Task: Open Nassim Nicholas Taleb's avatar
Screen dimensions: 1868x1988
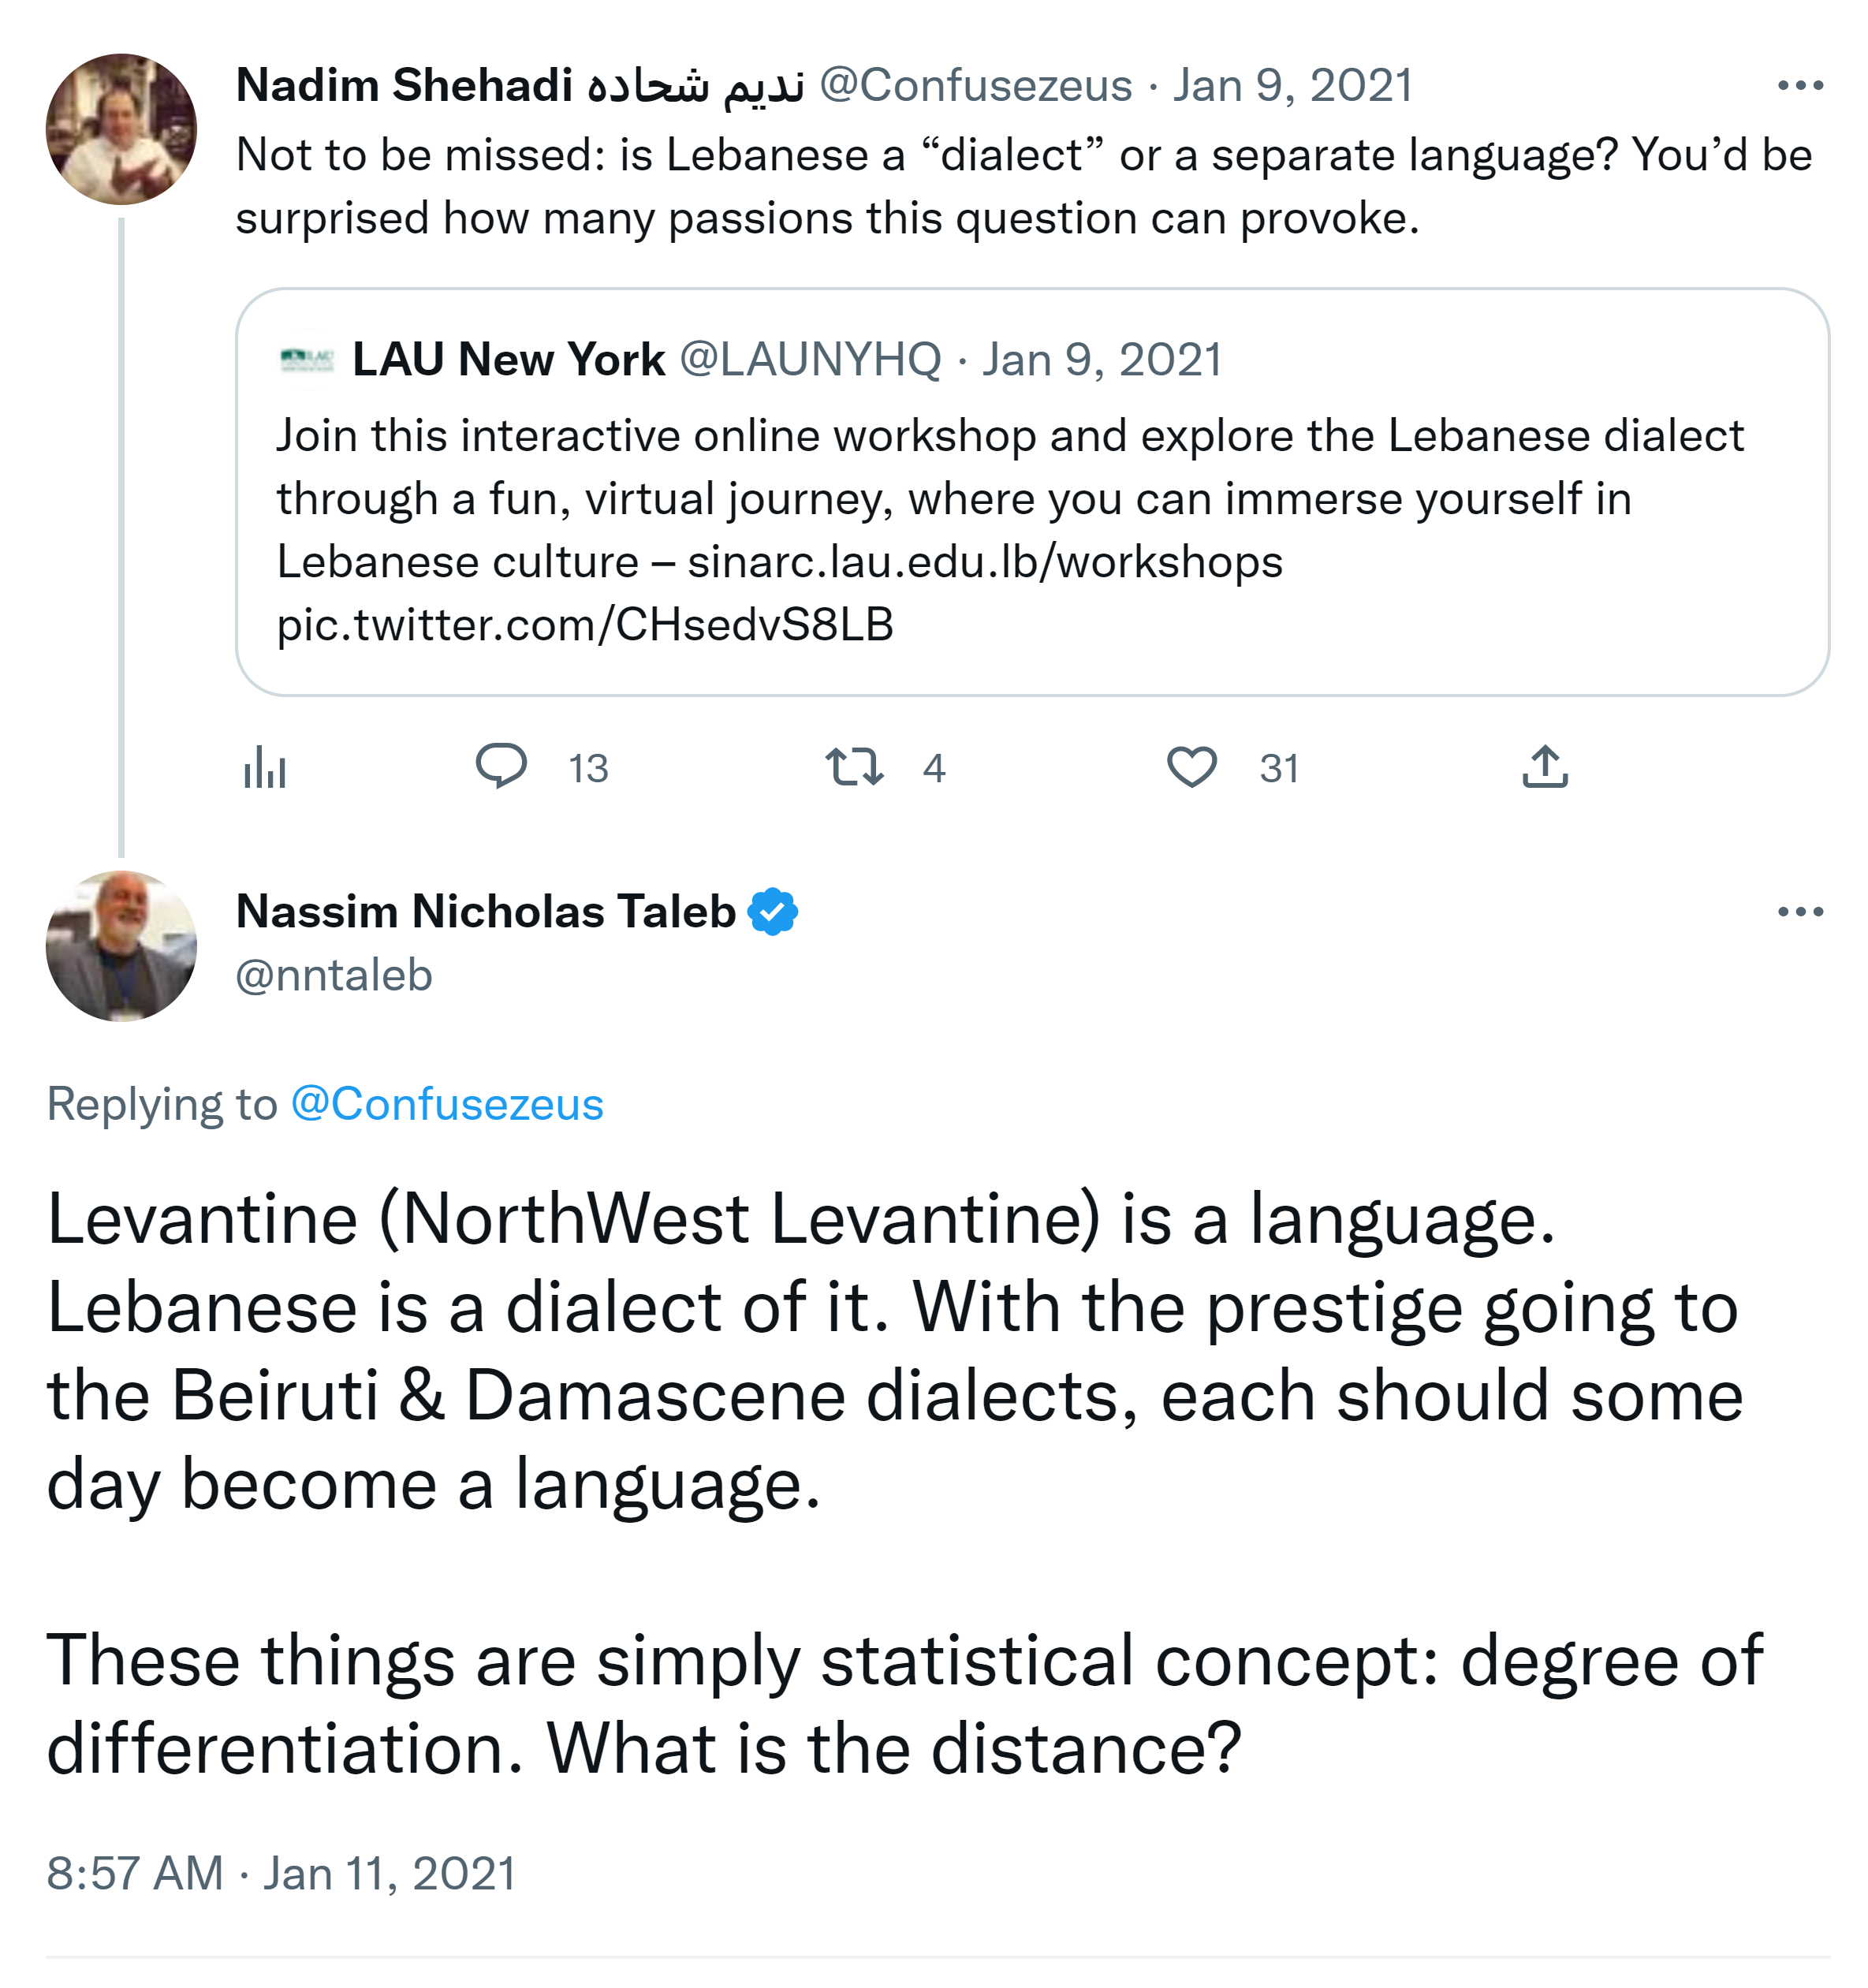Action: (x=121, y=946)
